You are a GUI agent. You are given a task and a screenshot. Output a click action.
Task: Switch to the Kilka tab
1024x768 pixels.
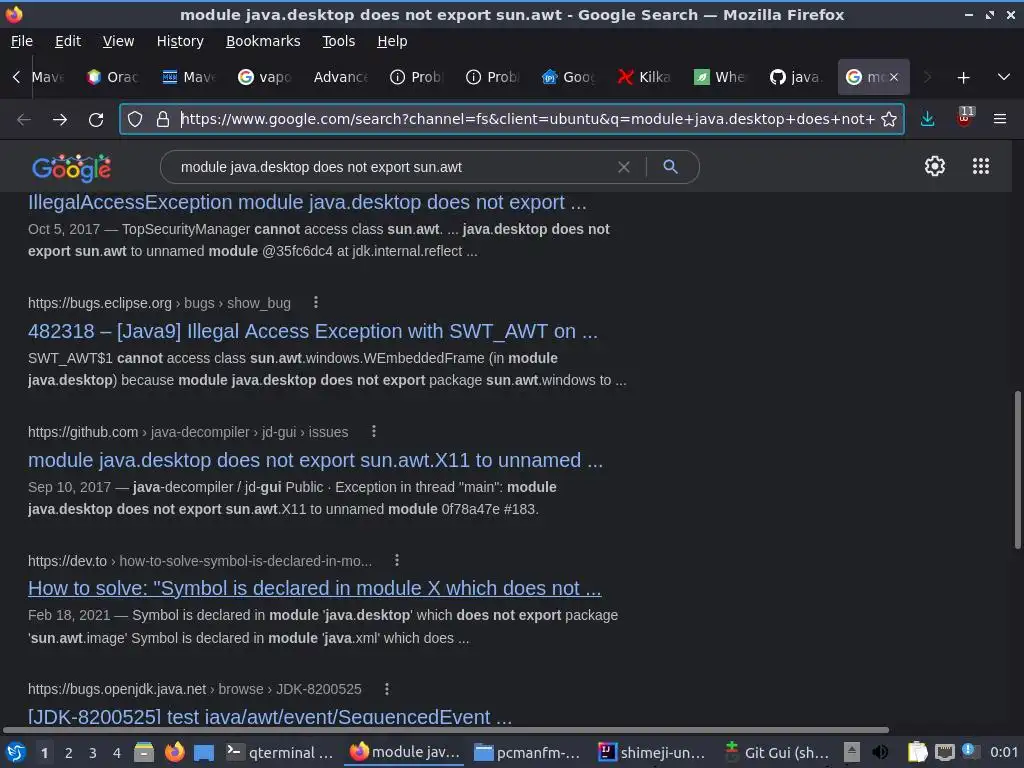pyautogui.click(x=645, y=77)
